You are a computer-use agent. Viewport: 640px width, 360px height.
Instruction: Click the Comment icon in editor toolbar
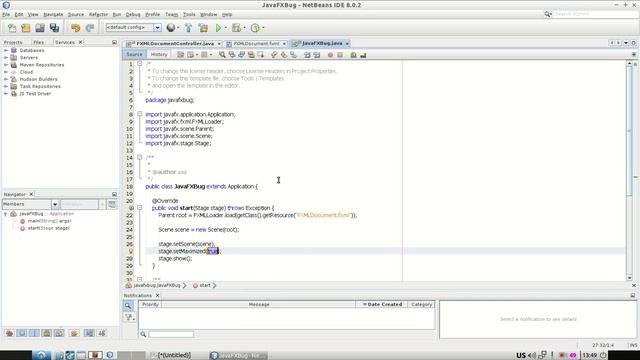click(353, 55)
